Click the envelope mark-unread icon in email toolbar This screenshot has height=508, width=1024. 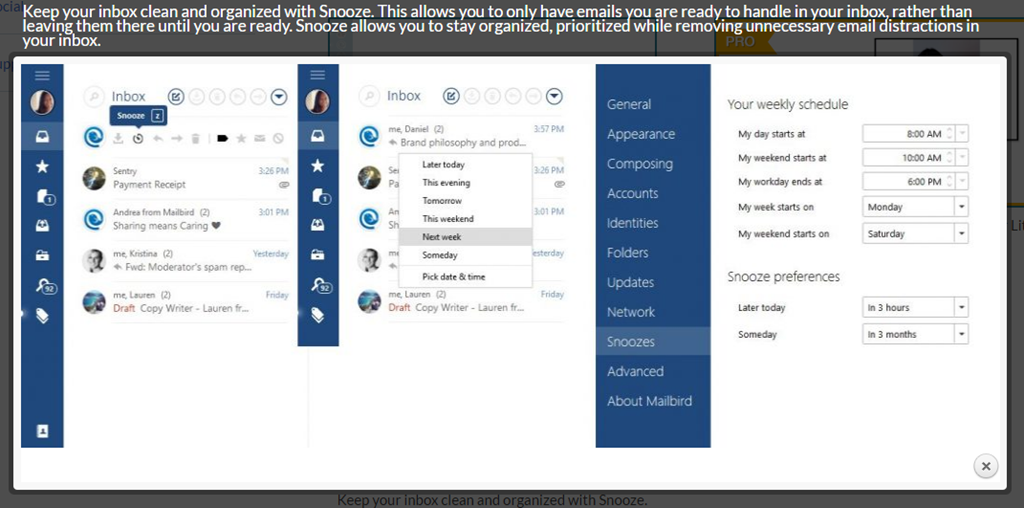tap(259, 138)
